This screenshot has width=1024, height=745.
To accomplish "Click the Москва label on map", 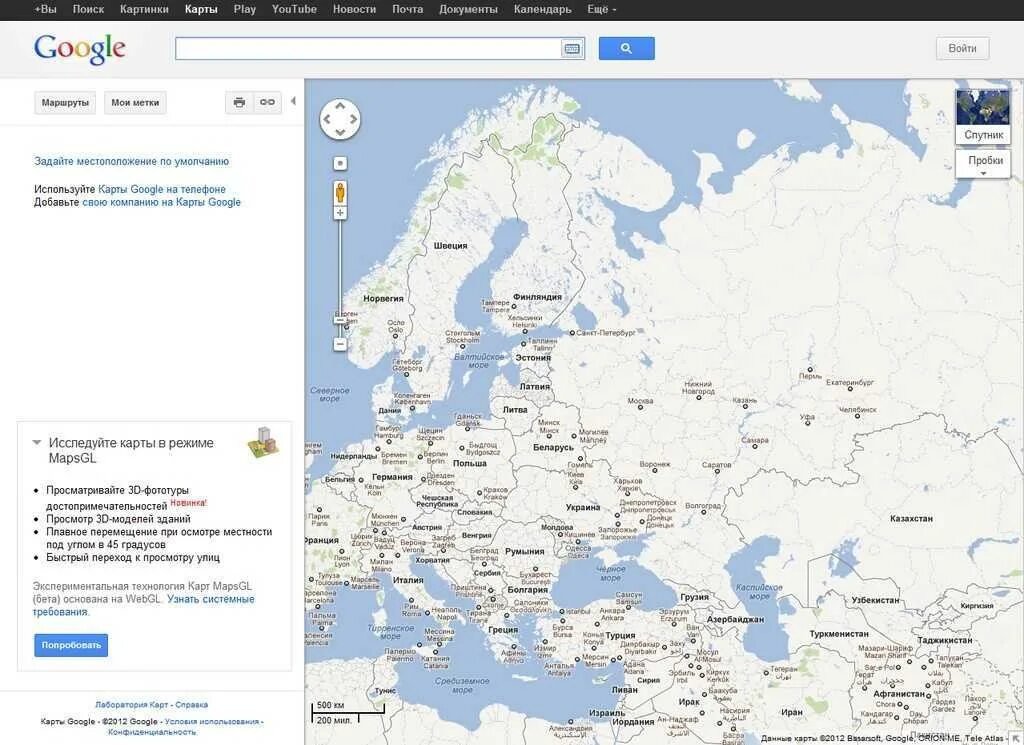I will (x=640, y=401).
